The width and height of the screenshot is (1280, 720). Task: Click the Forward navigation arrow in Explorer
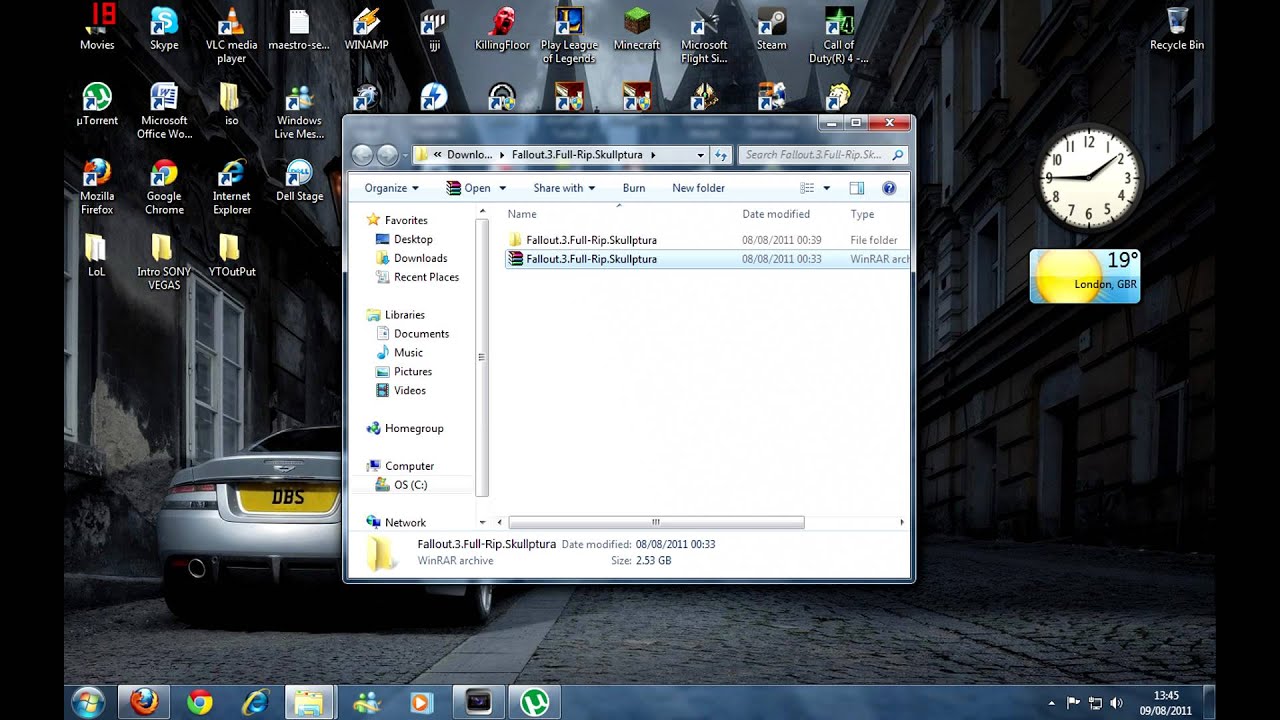387,155
